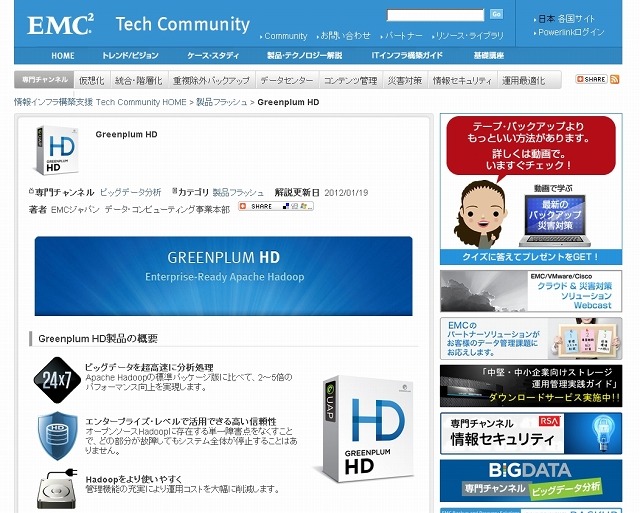Image resolution: width=640 pixels, height=513 pixels.
Task: Click the hard drive plug icon
Action: coord(57,489)
